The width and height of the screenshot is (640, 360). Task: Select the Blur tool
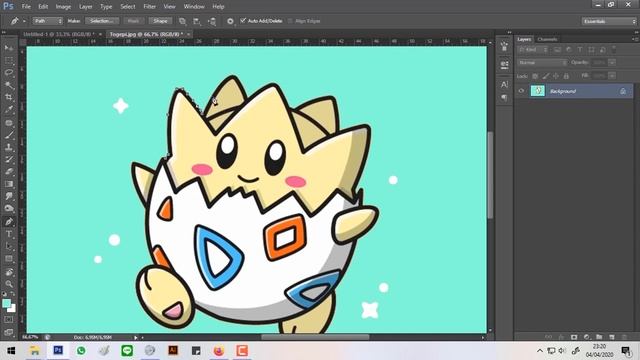pos(9,196)
